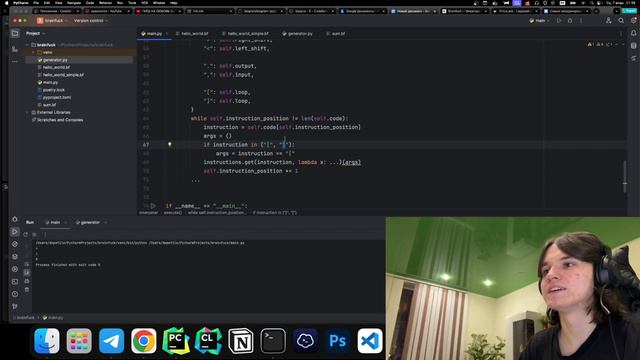Open the Project tool window folder icon

pyautogui.click(x=15, y=33)
